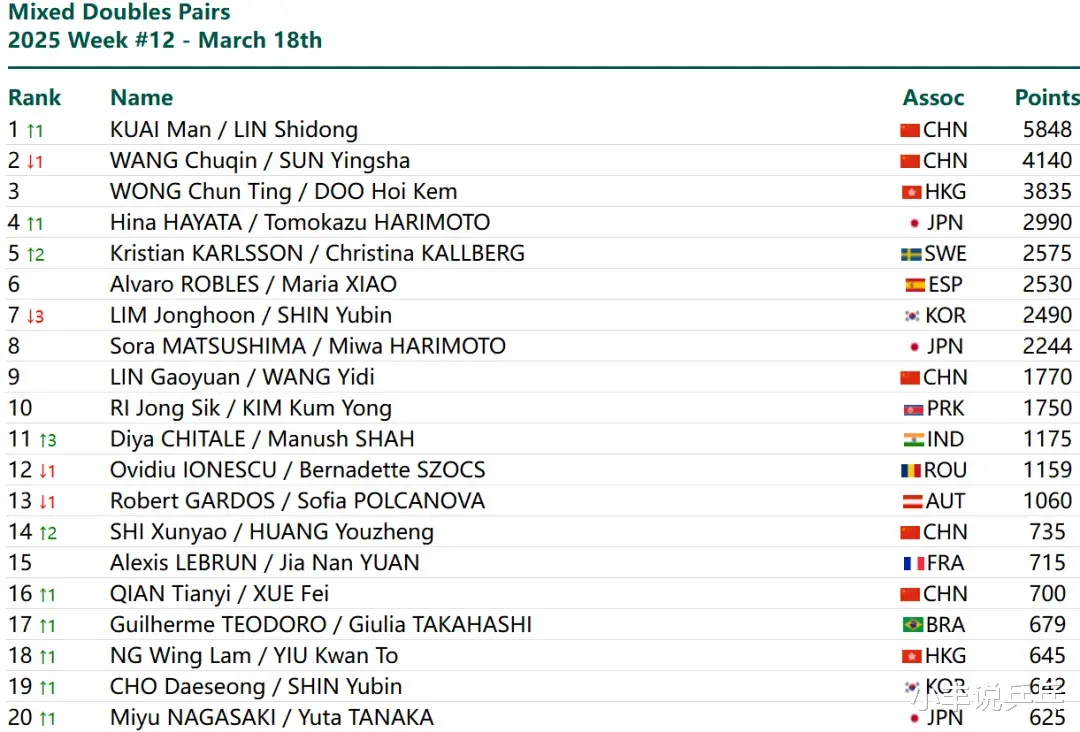Click the Rank column header
1080x732 pixels.
34,98
